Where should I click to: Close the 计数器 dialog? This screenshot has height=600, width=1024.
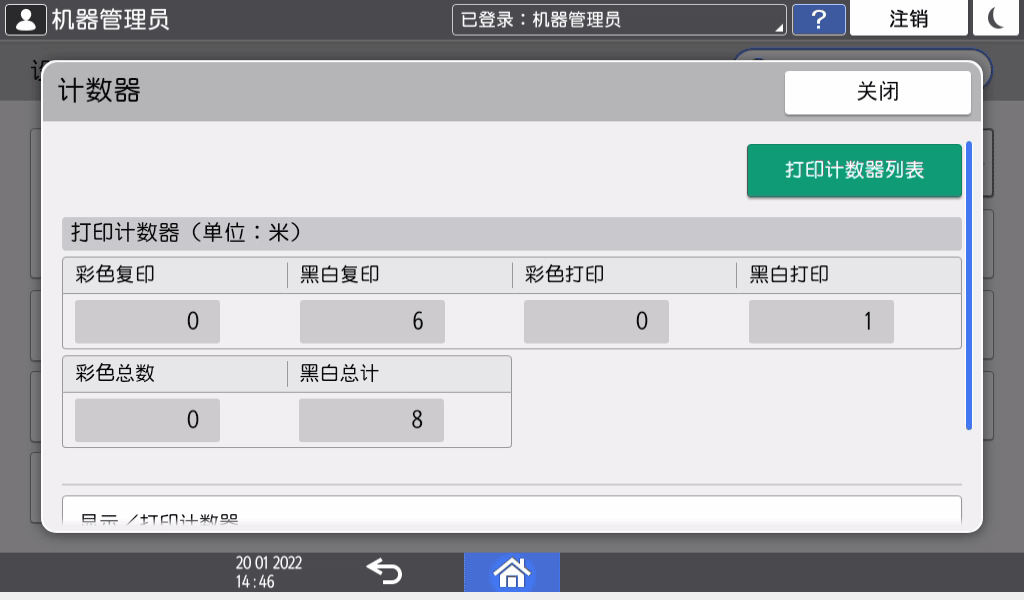coord(877,92)
